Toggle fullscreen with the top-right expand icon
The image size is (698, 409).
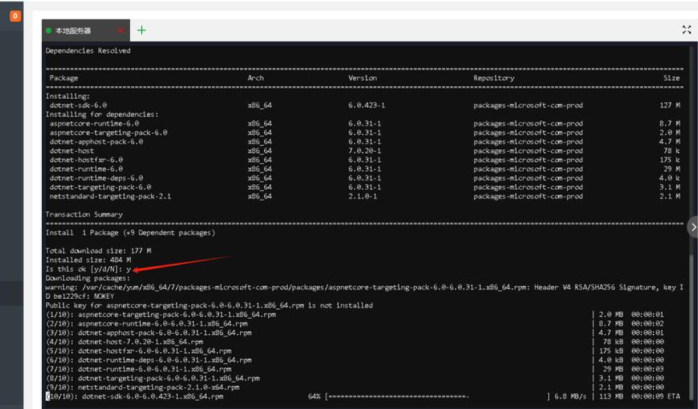[x=686, y=30]
